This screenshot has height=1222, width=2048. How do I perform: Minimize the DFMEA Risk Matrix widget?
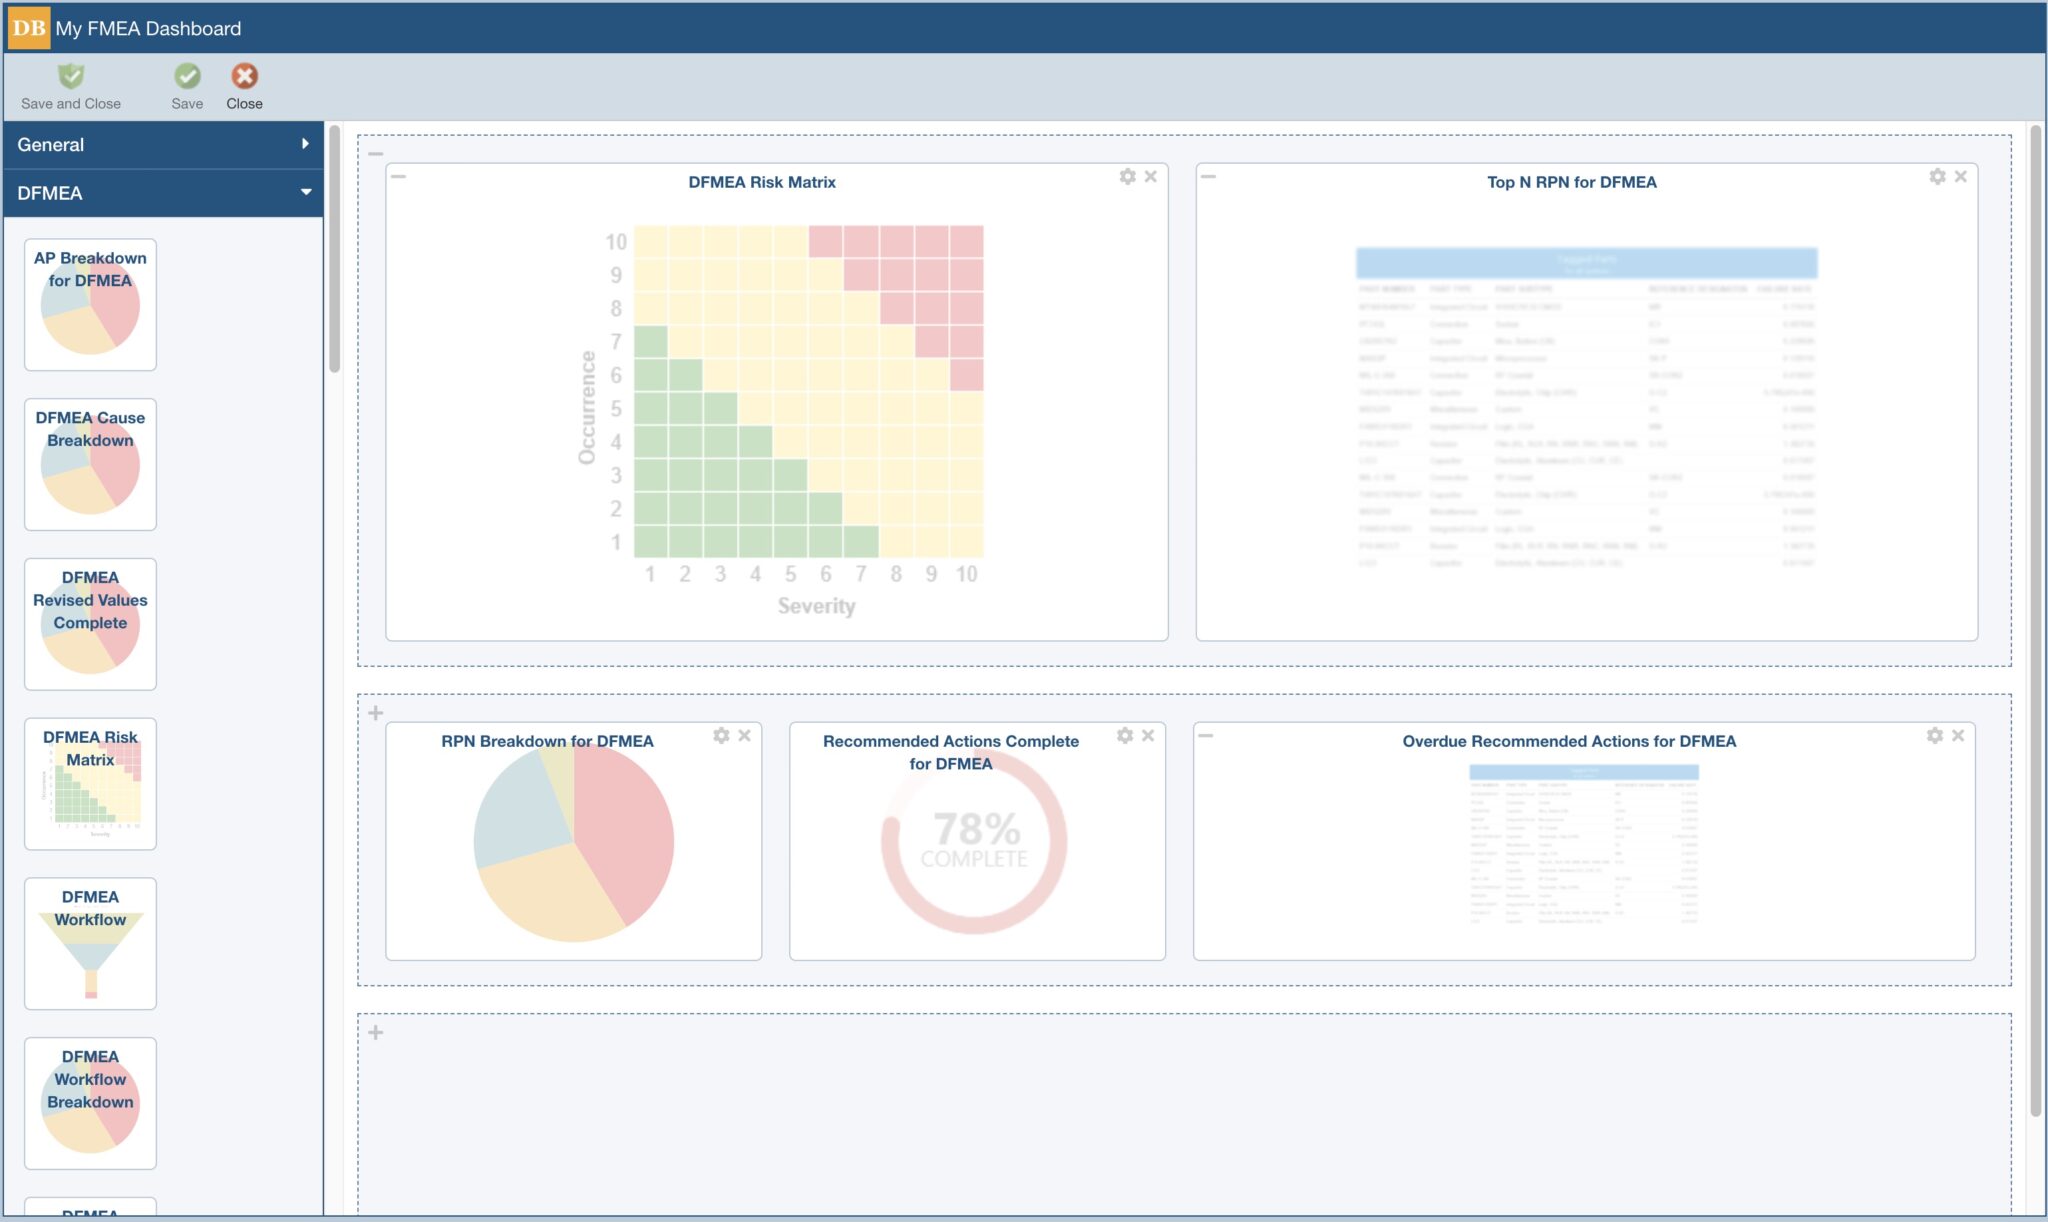(401, 176)
